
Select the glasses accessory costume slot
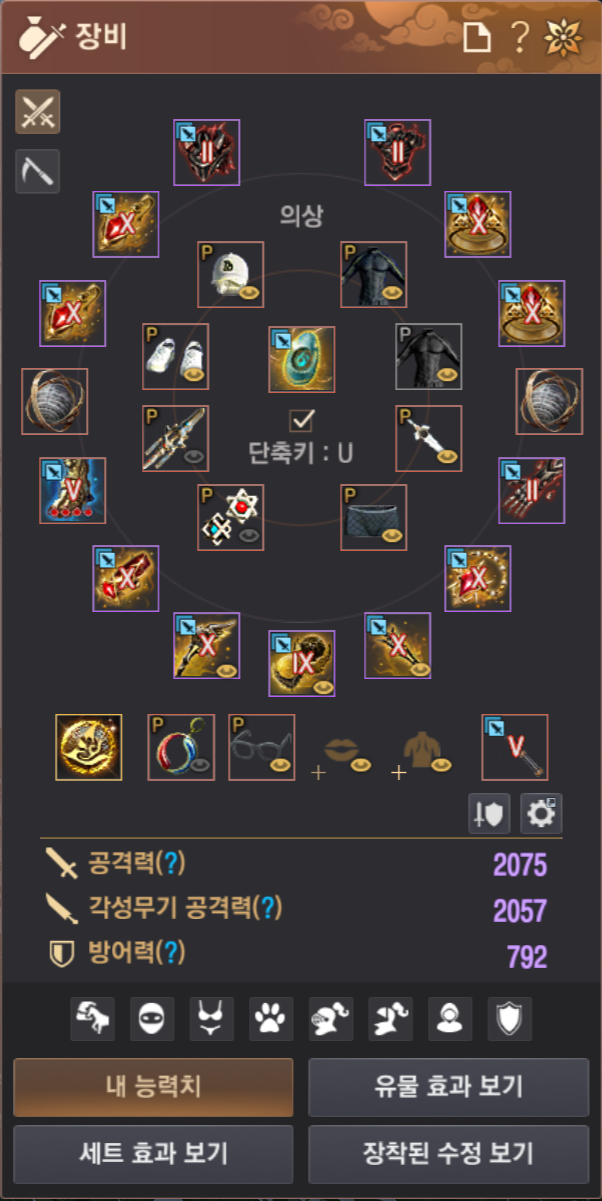[x=262, y=747]
